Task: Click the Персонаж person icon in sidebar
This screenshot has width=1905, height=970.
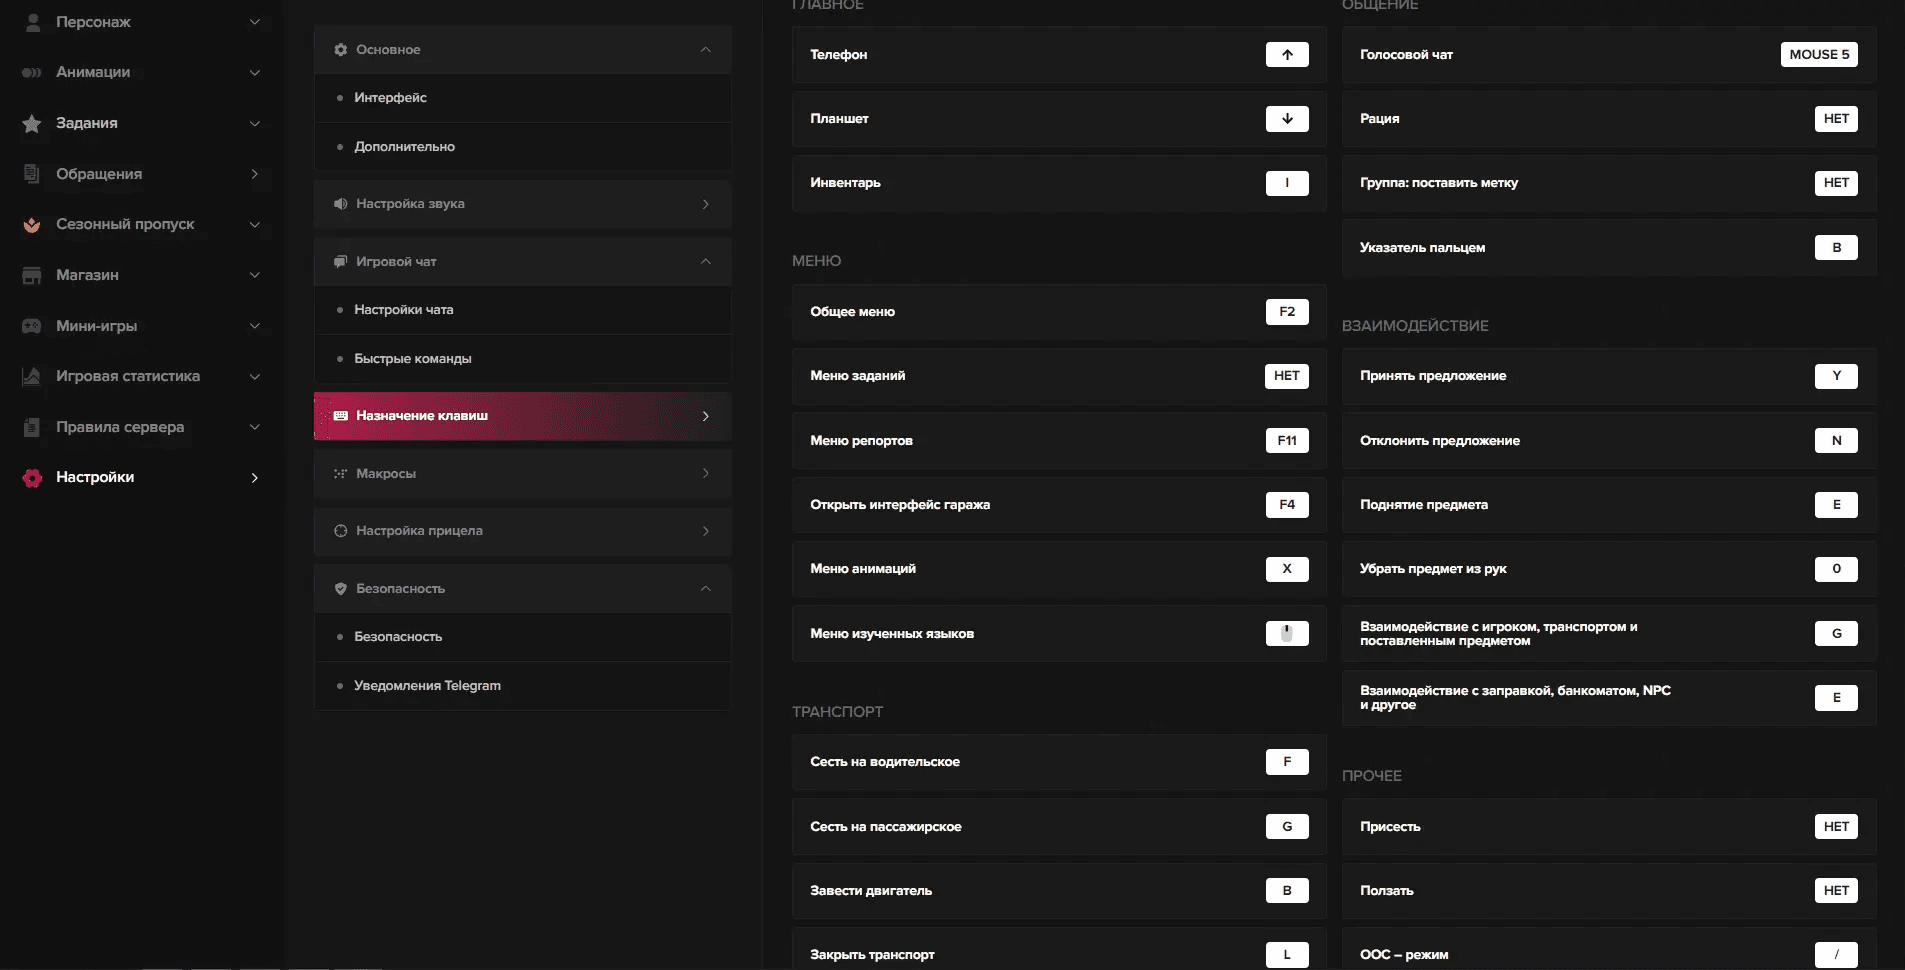Action: (x=33, y=22)
